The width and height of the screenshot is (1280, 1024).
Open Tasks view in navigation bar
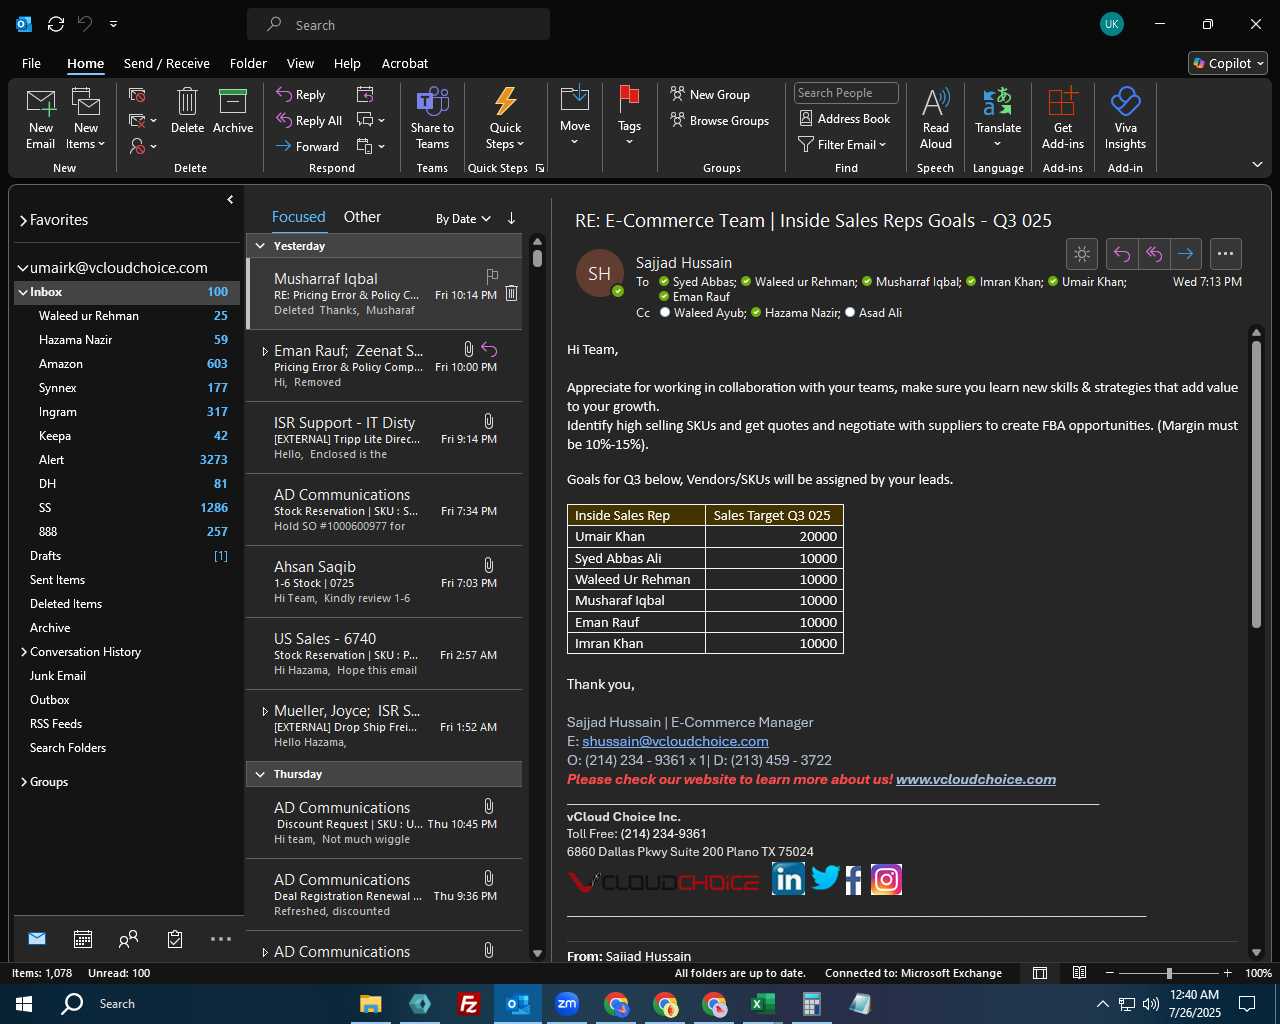[175, 939]
